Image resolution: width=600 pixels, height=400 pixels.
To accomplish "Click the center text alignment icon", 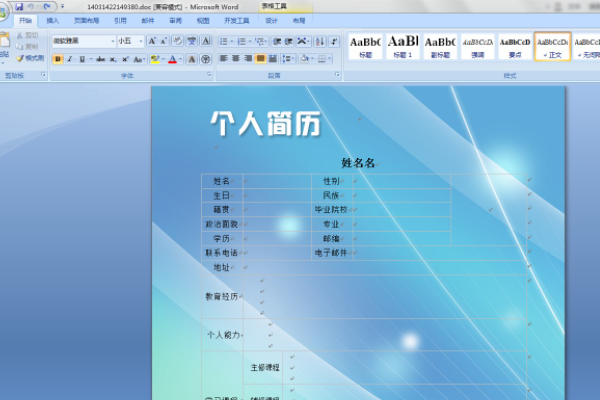I will 235,59.
